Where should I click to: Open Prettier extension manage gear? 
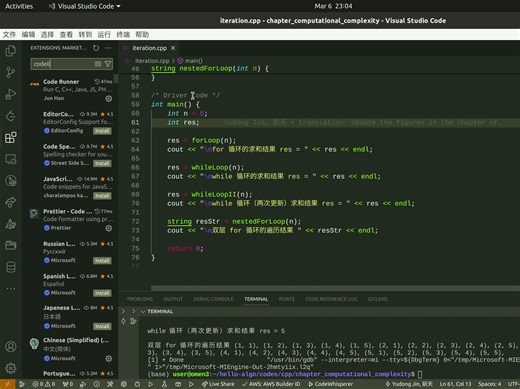109,228
